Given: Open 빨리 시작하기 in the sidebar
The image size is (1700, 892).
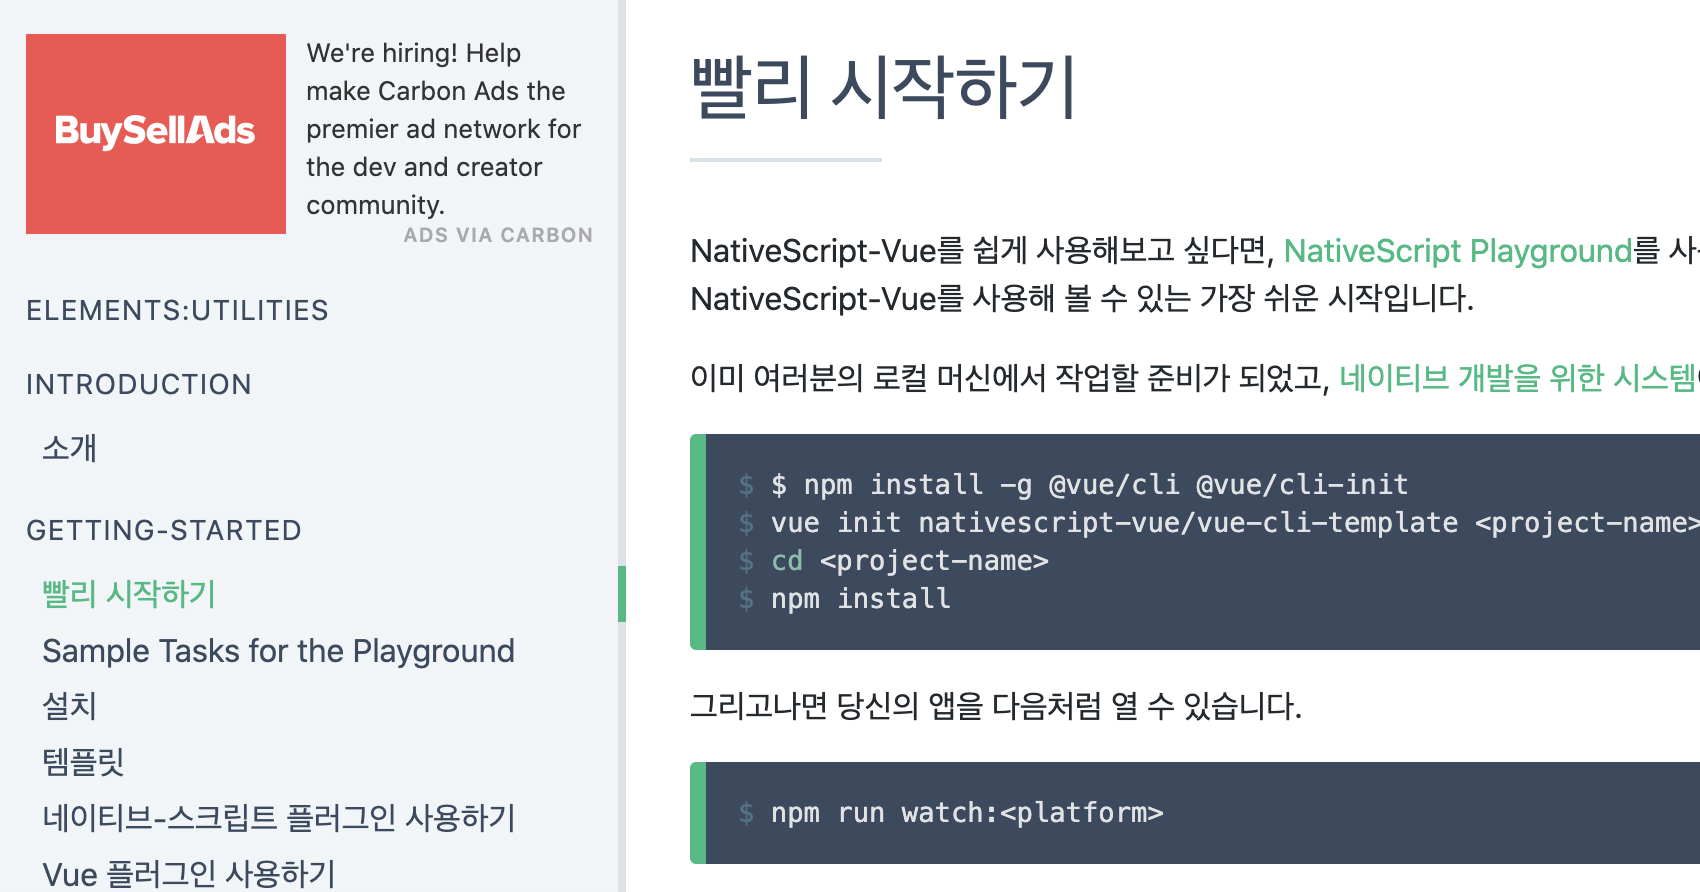Looking at the screenshot, I should tap(129, 594).
